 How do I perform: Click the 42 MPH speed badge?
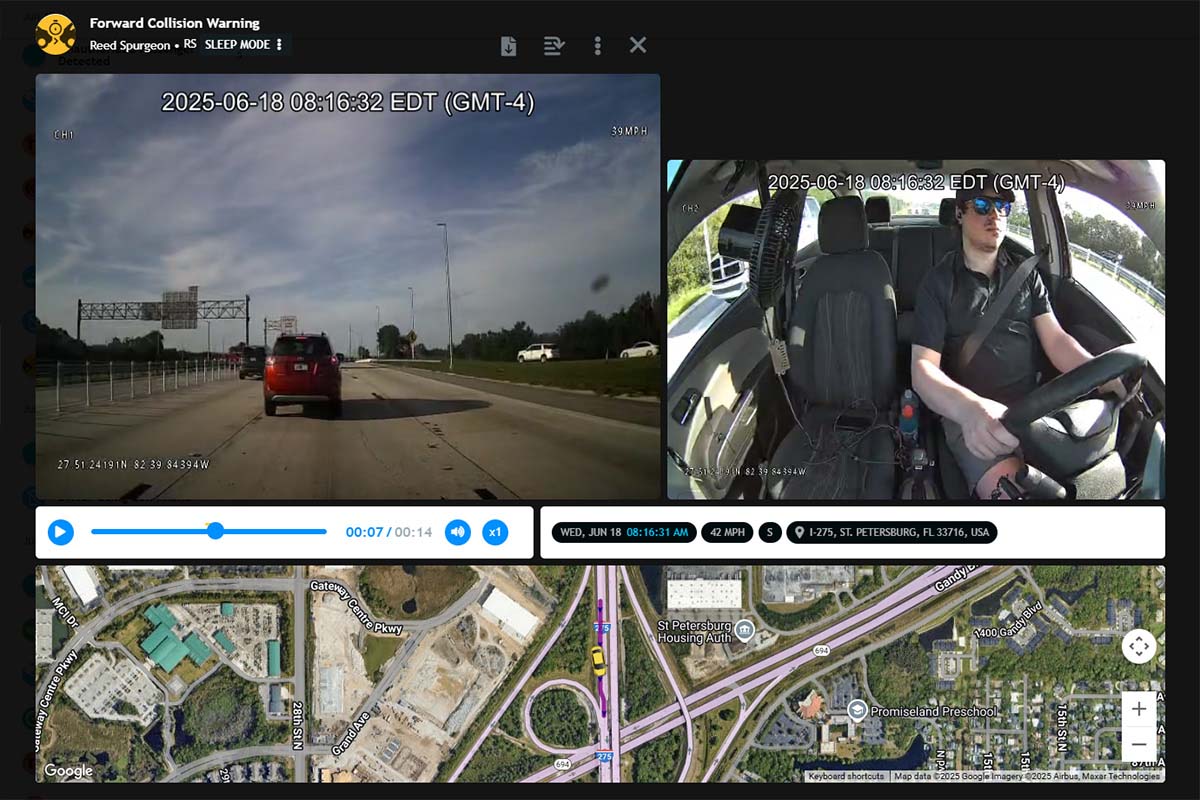pyautogui.click(x=727, y=532)
